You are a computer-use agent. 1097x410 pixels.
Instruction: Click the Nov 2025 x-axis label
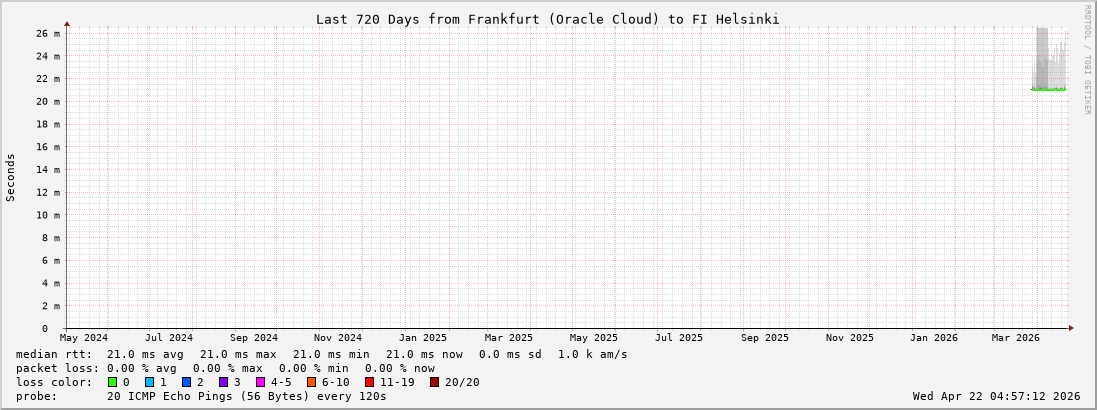point(849,338)
